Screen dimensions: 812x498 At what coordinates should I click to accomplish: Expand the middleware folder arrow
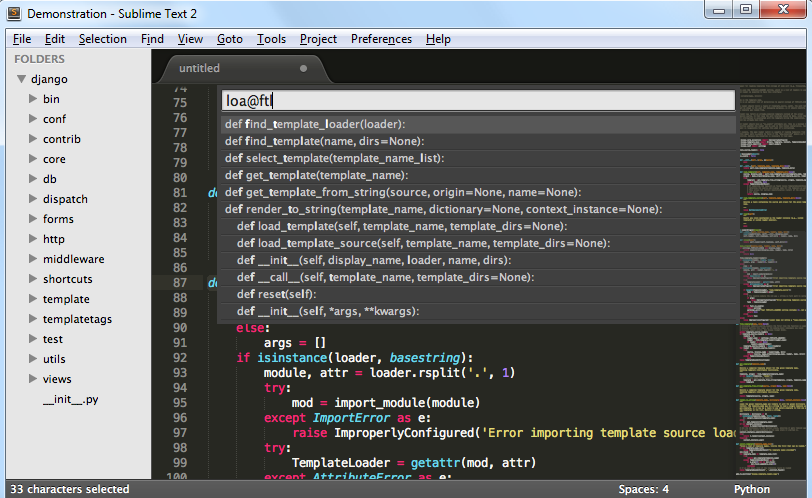click(33, 258)
